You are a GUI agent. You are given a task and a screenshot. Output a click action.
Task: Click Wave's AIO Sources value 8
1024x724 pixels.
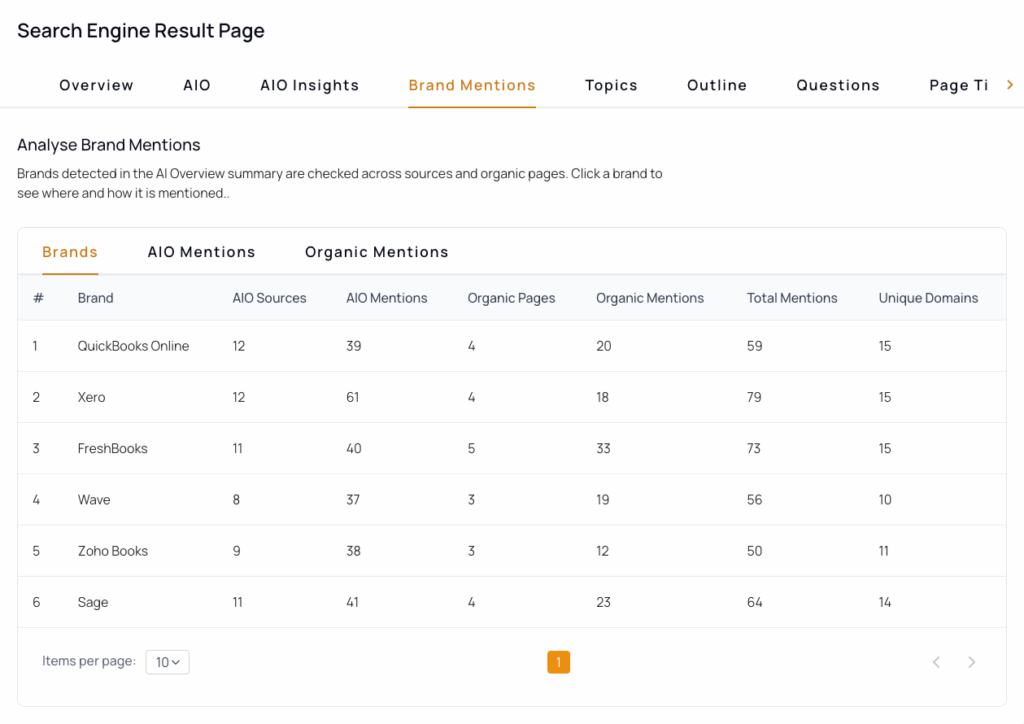click(x=236, y=500)
